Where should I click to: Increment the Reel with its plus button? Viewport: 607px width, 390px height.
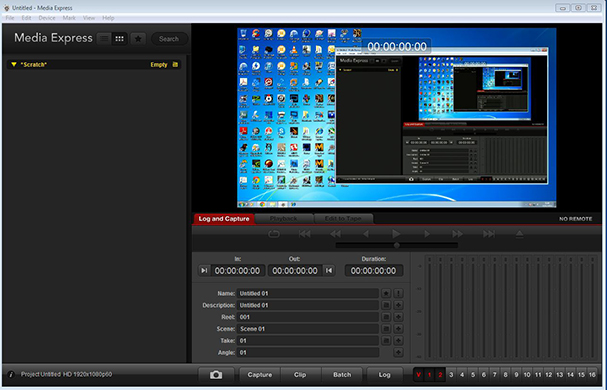pos(398,317)
